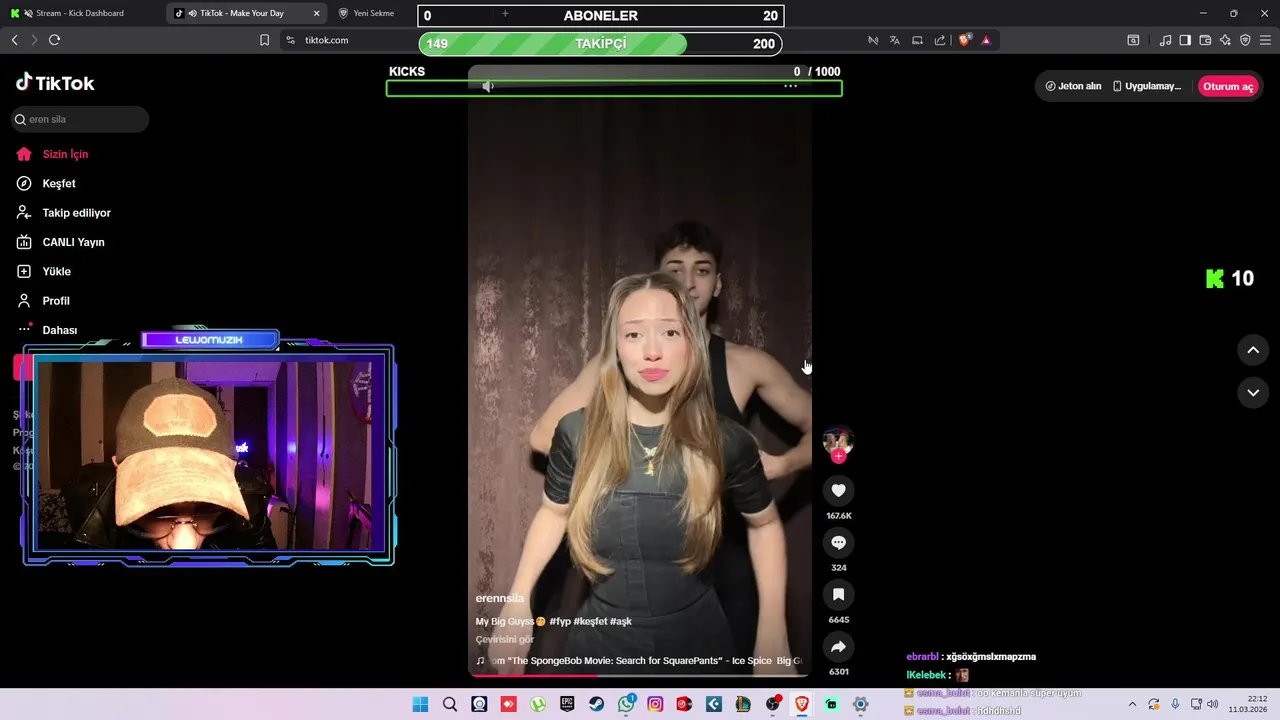
Task: Click the bookmark page icon in address bar
Action: click(264, 40)
